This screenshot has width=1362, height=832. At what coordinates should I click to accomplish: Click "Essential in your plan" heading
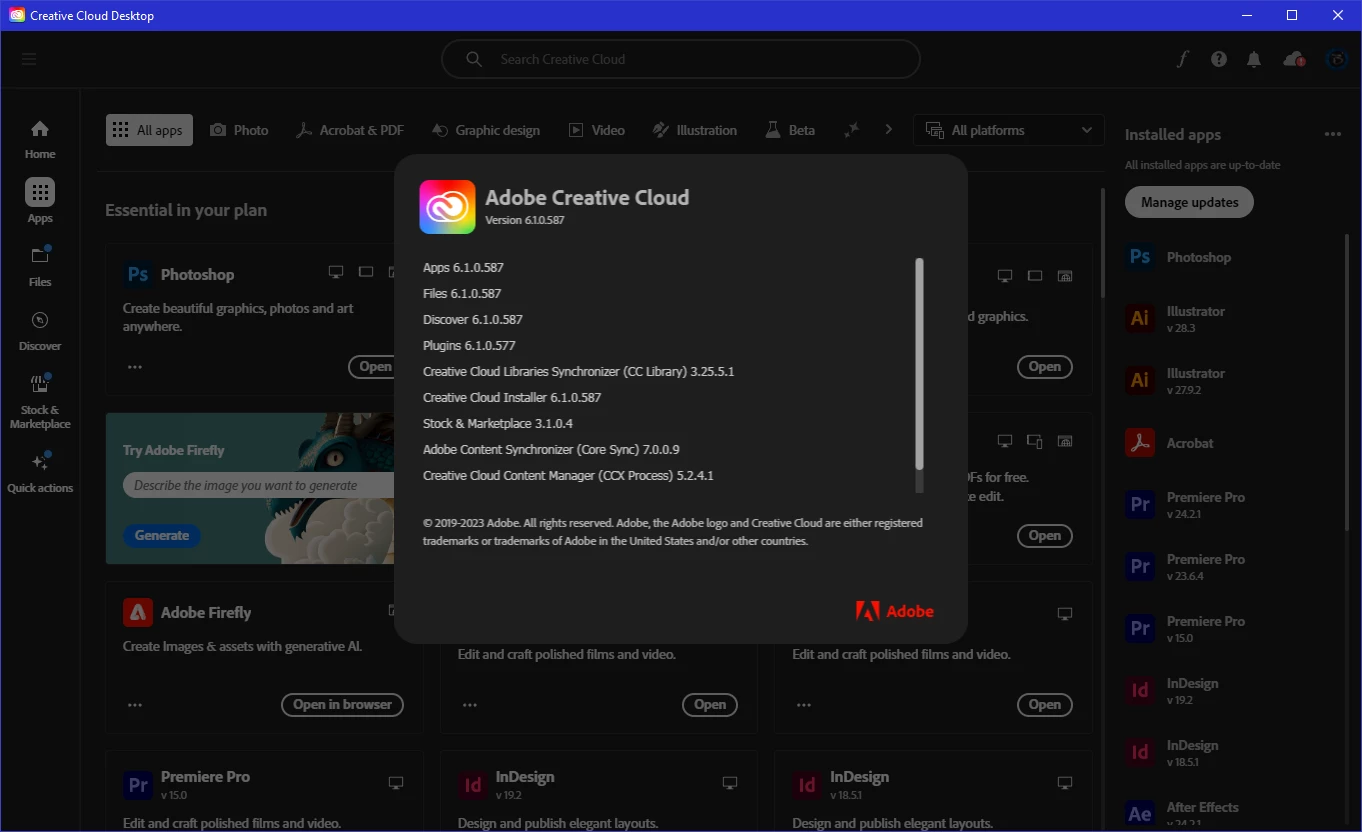[186, 210]
